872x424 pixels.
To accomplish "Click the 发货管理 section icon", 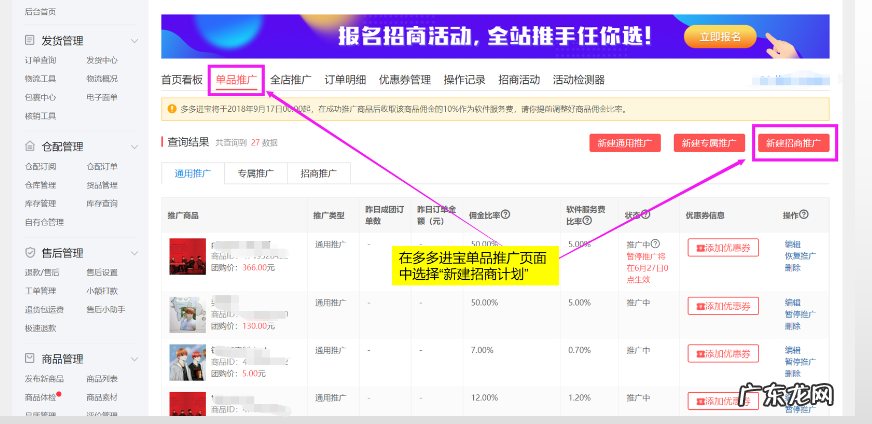I will point(30,40).
